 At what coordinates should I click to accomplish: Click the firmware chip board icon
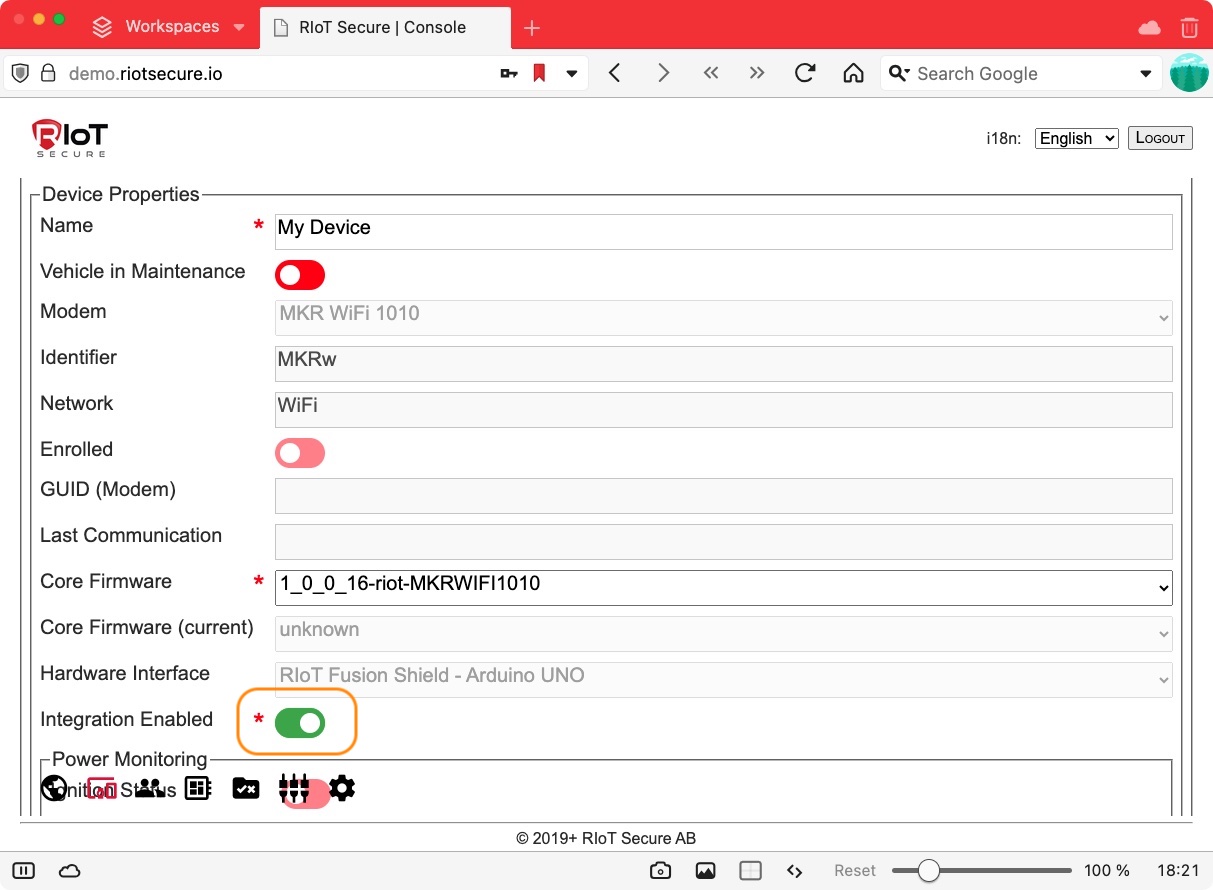tap(198, 789)
